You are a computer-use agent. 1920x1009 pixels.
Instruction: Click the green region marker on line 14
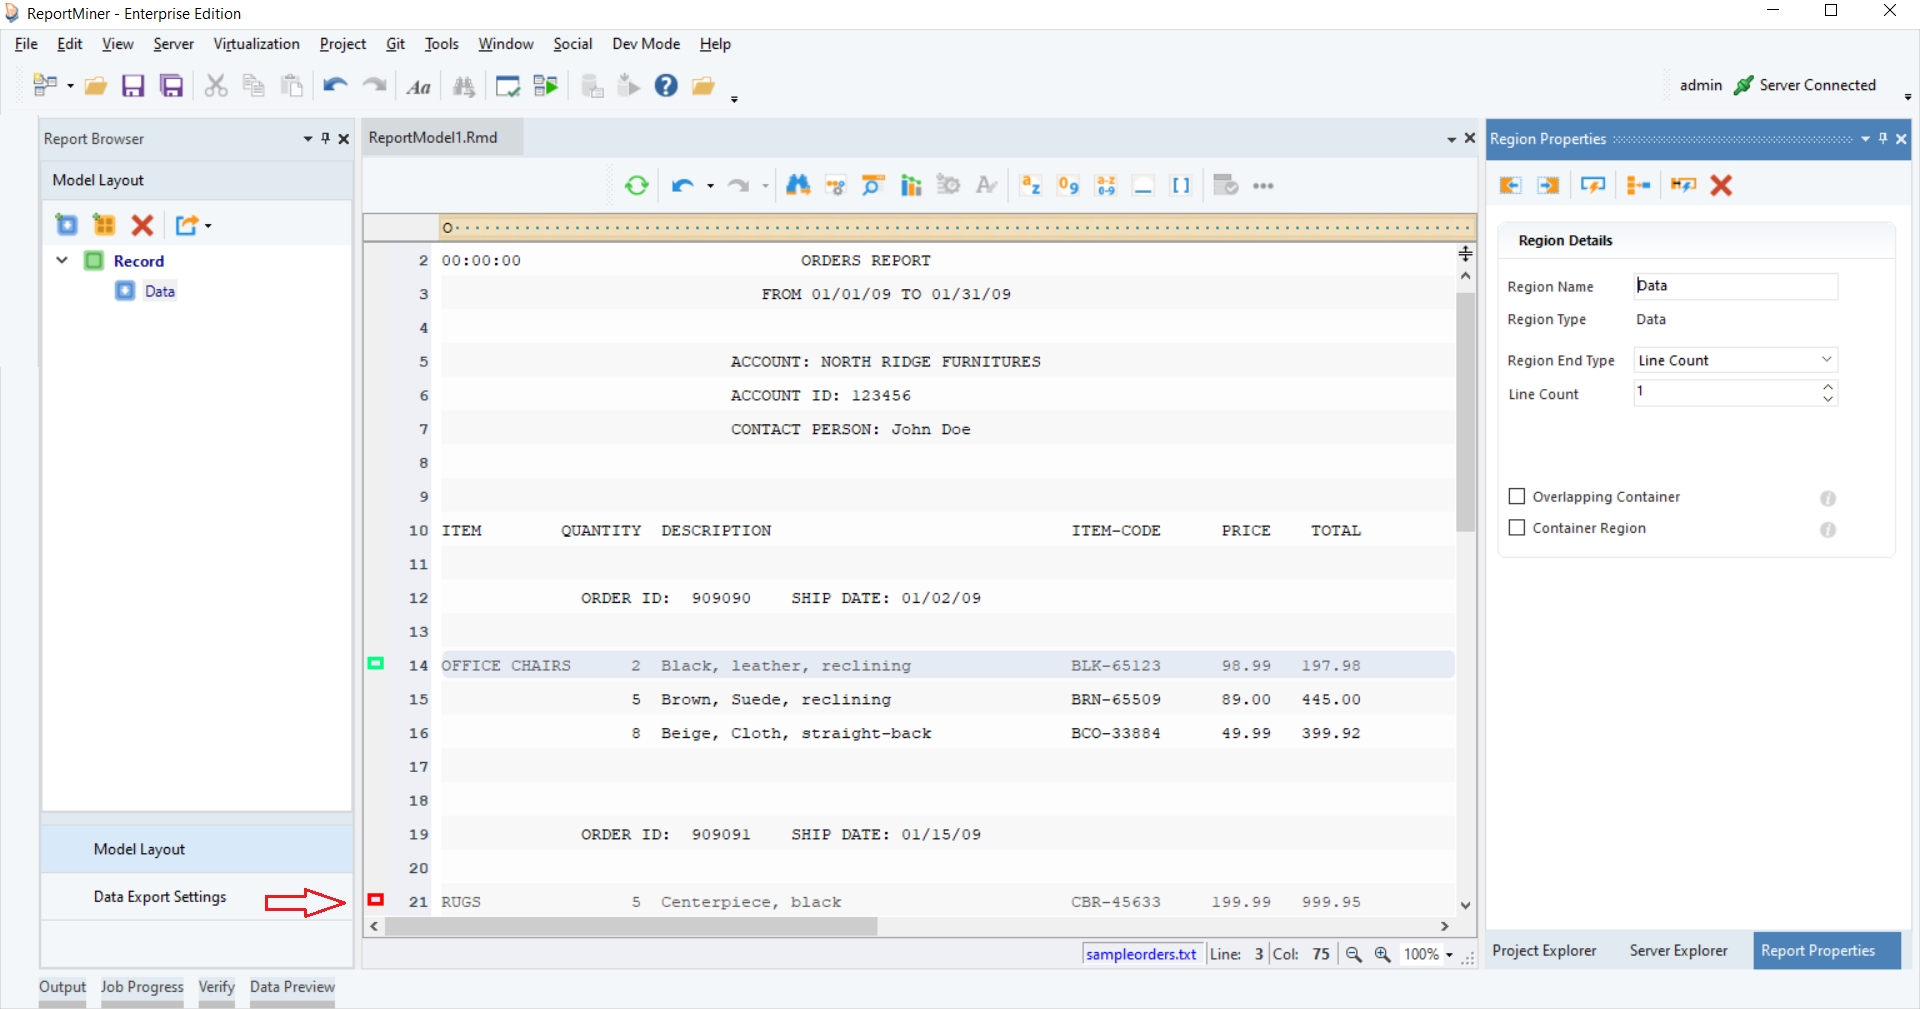point(376,663)
